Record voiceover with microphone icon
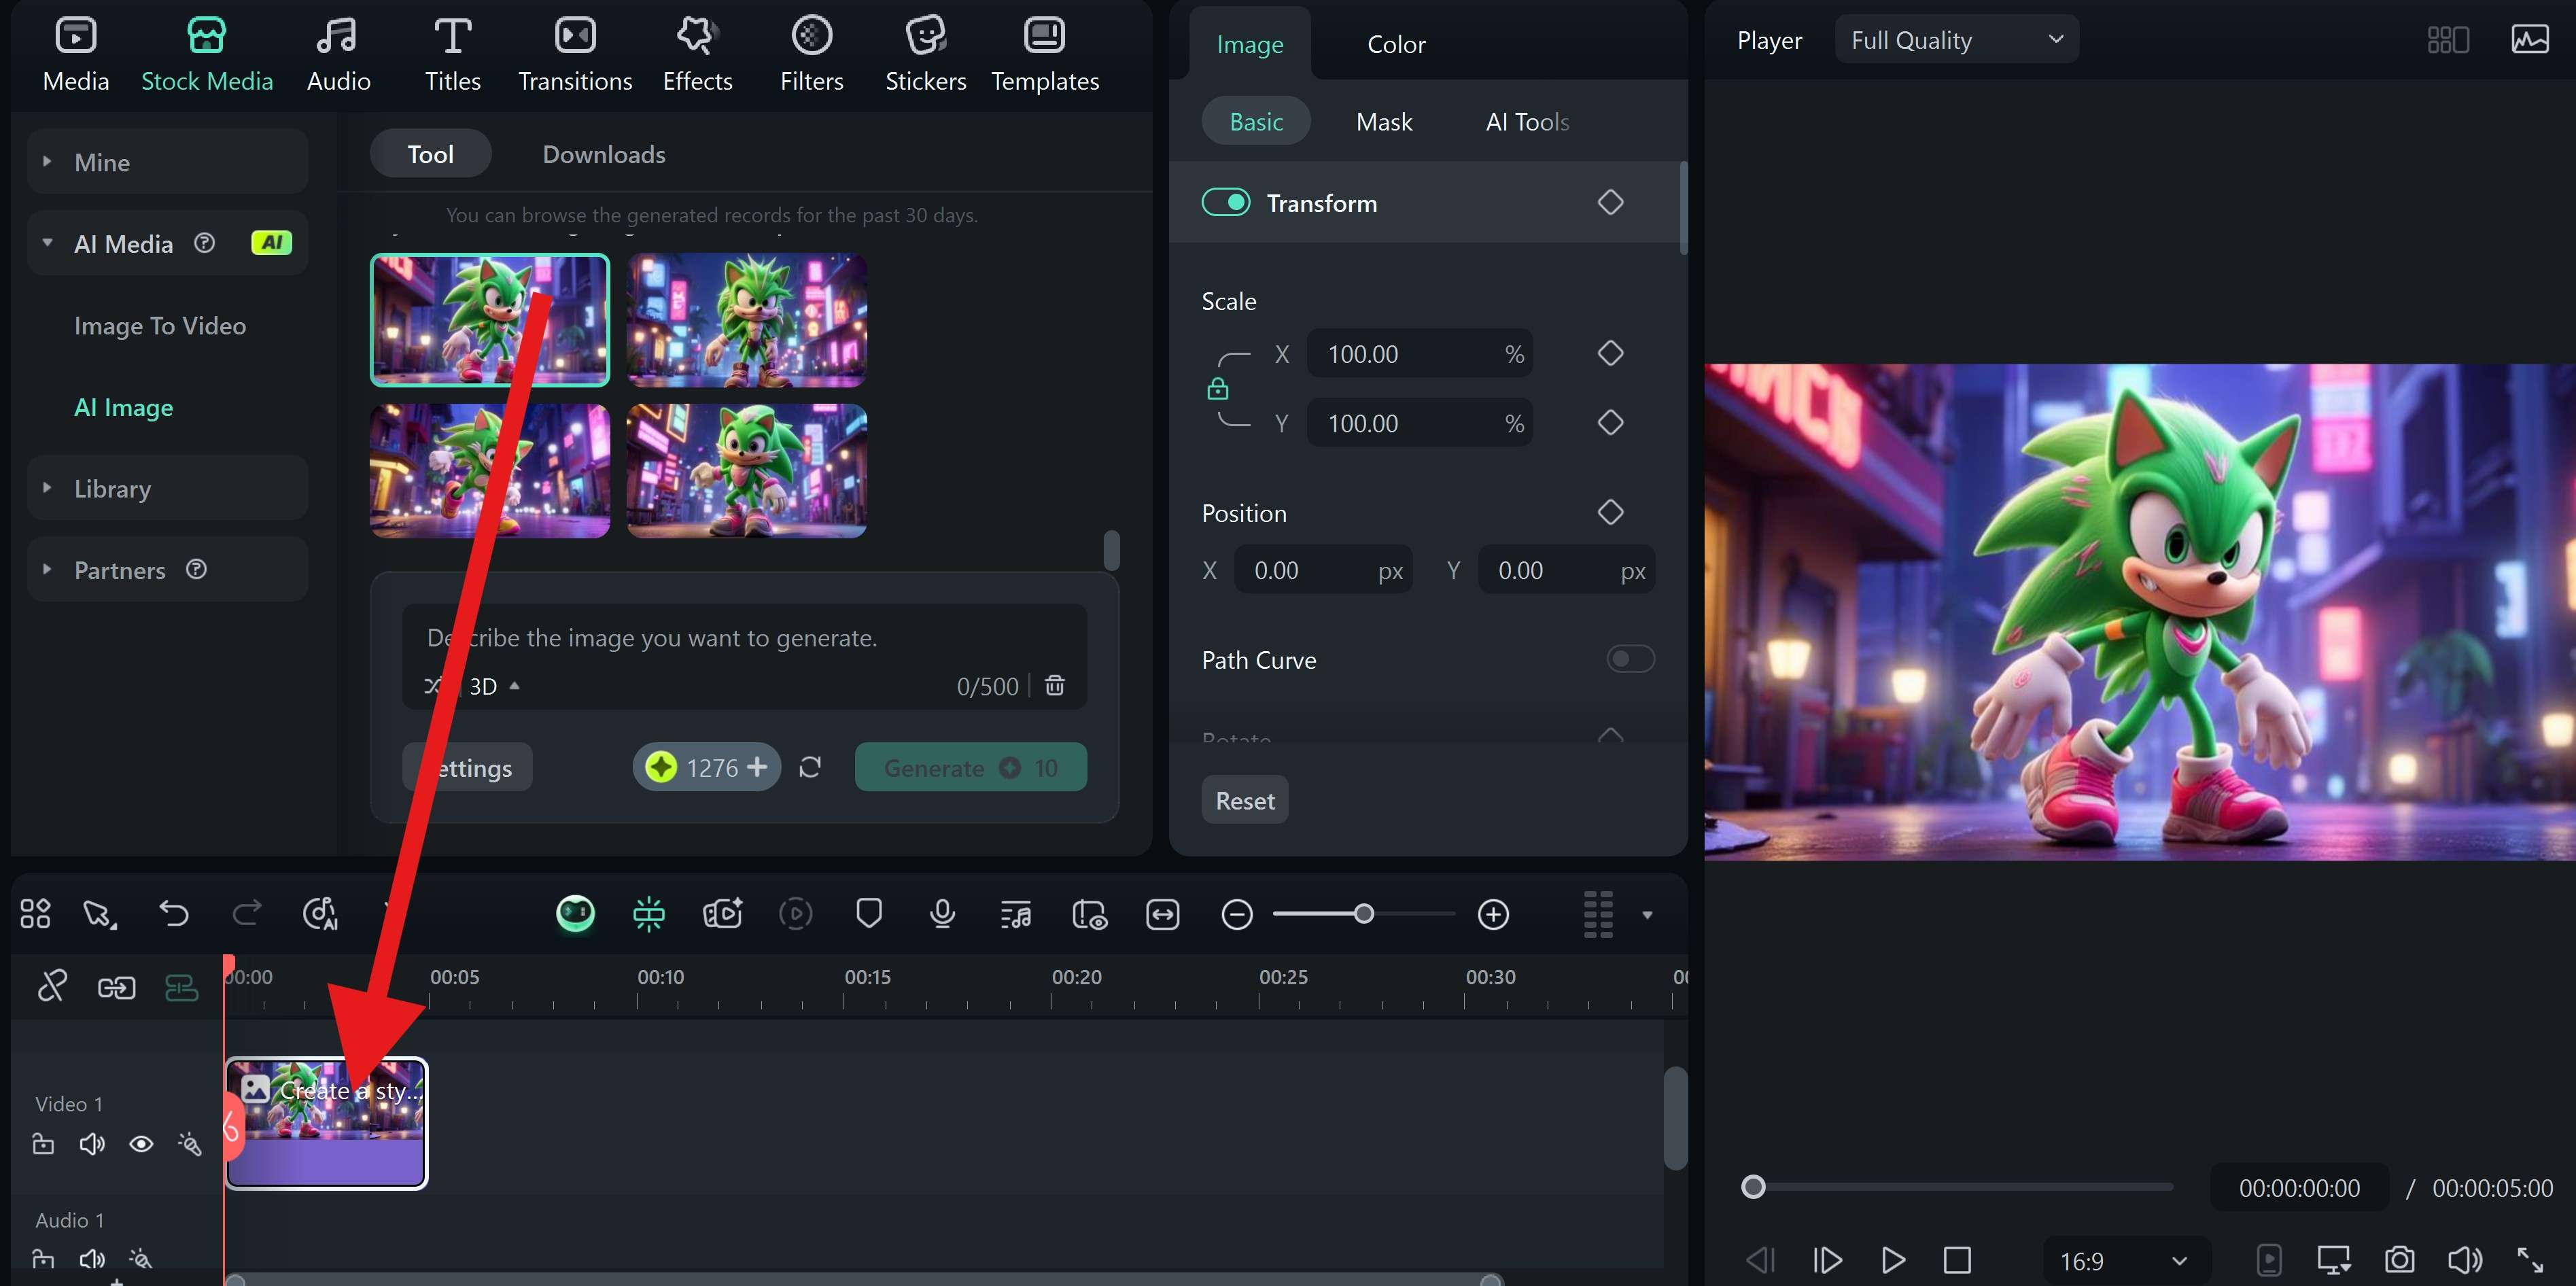This screenshot has height=1286, width=2576. pos(942,913)
